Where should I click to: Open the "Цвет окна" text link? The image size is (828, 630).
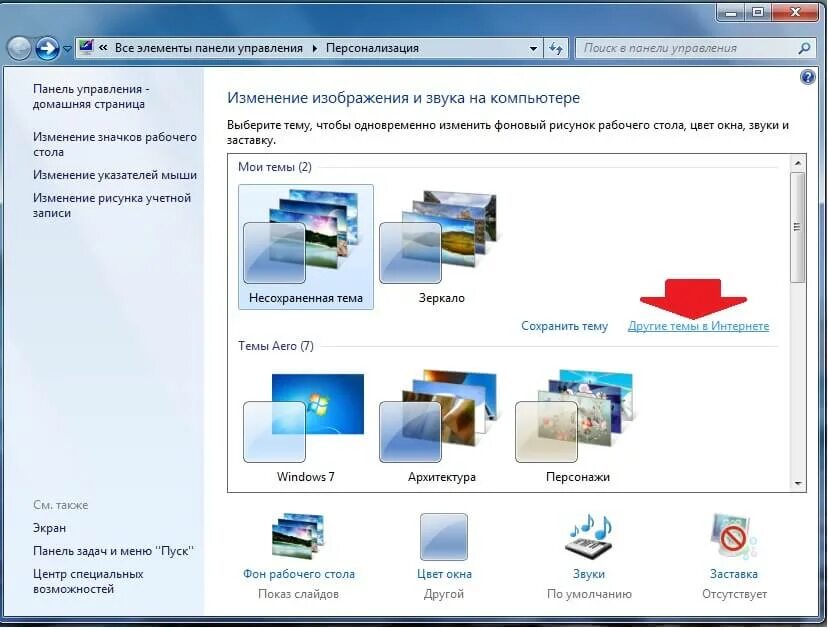point(444,573)
